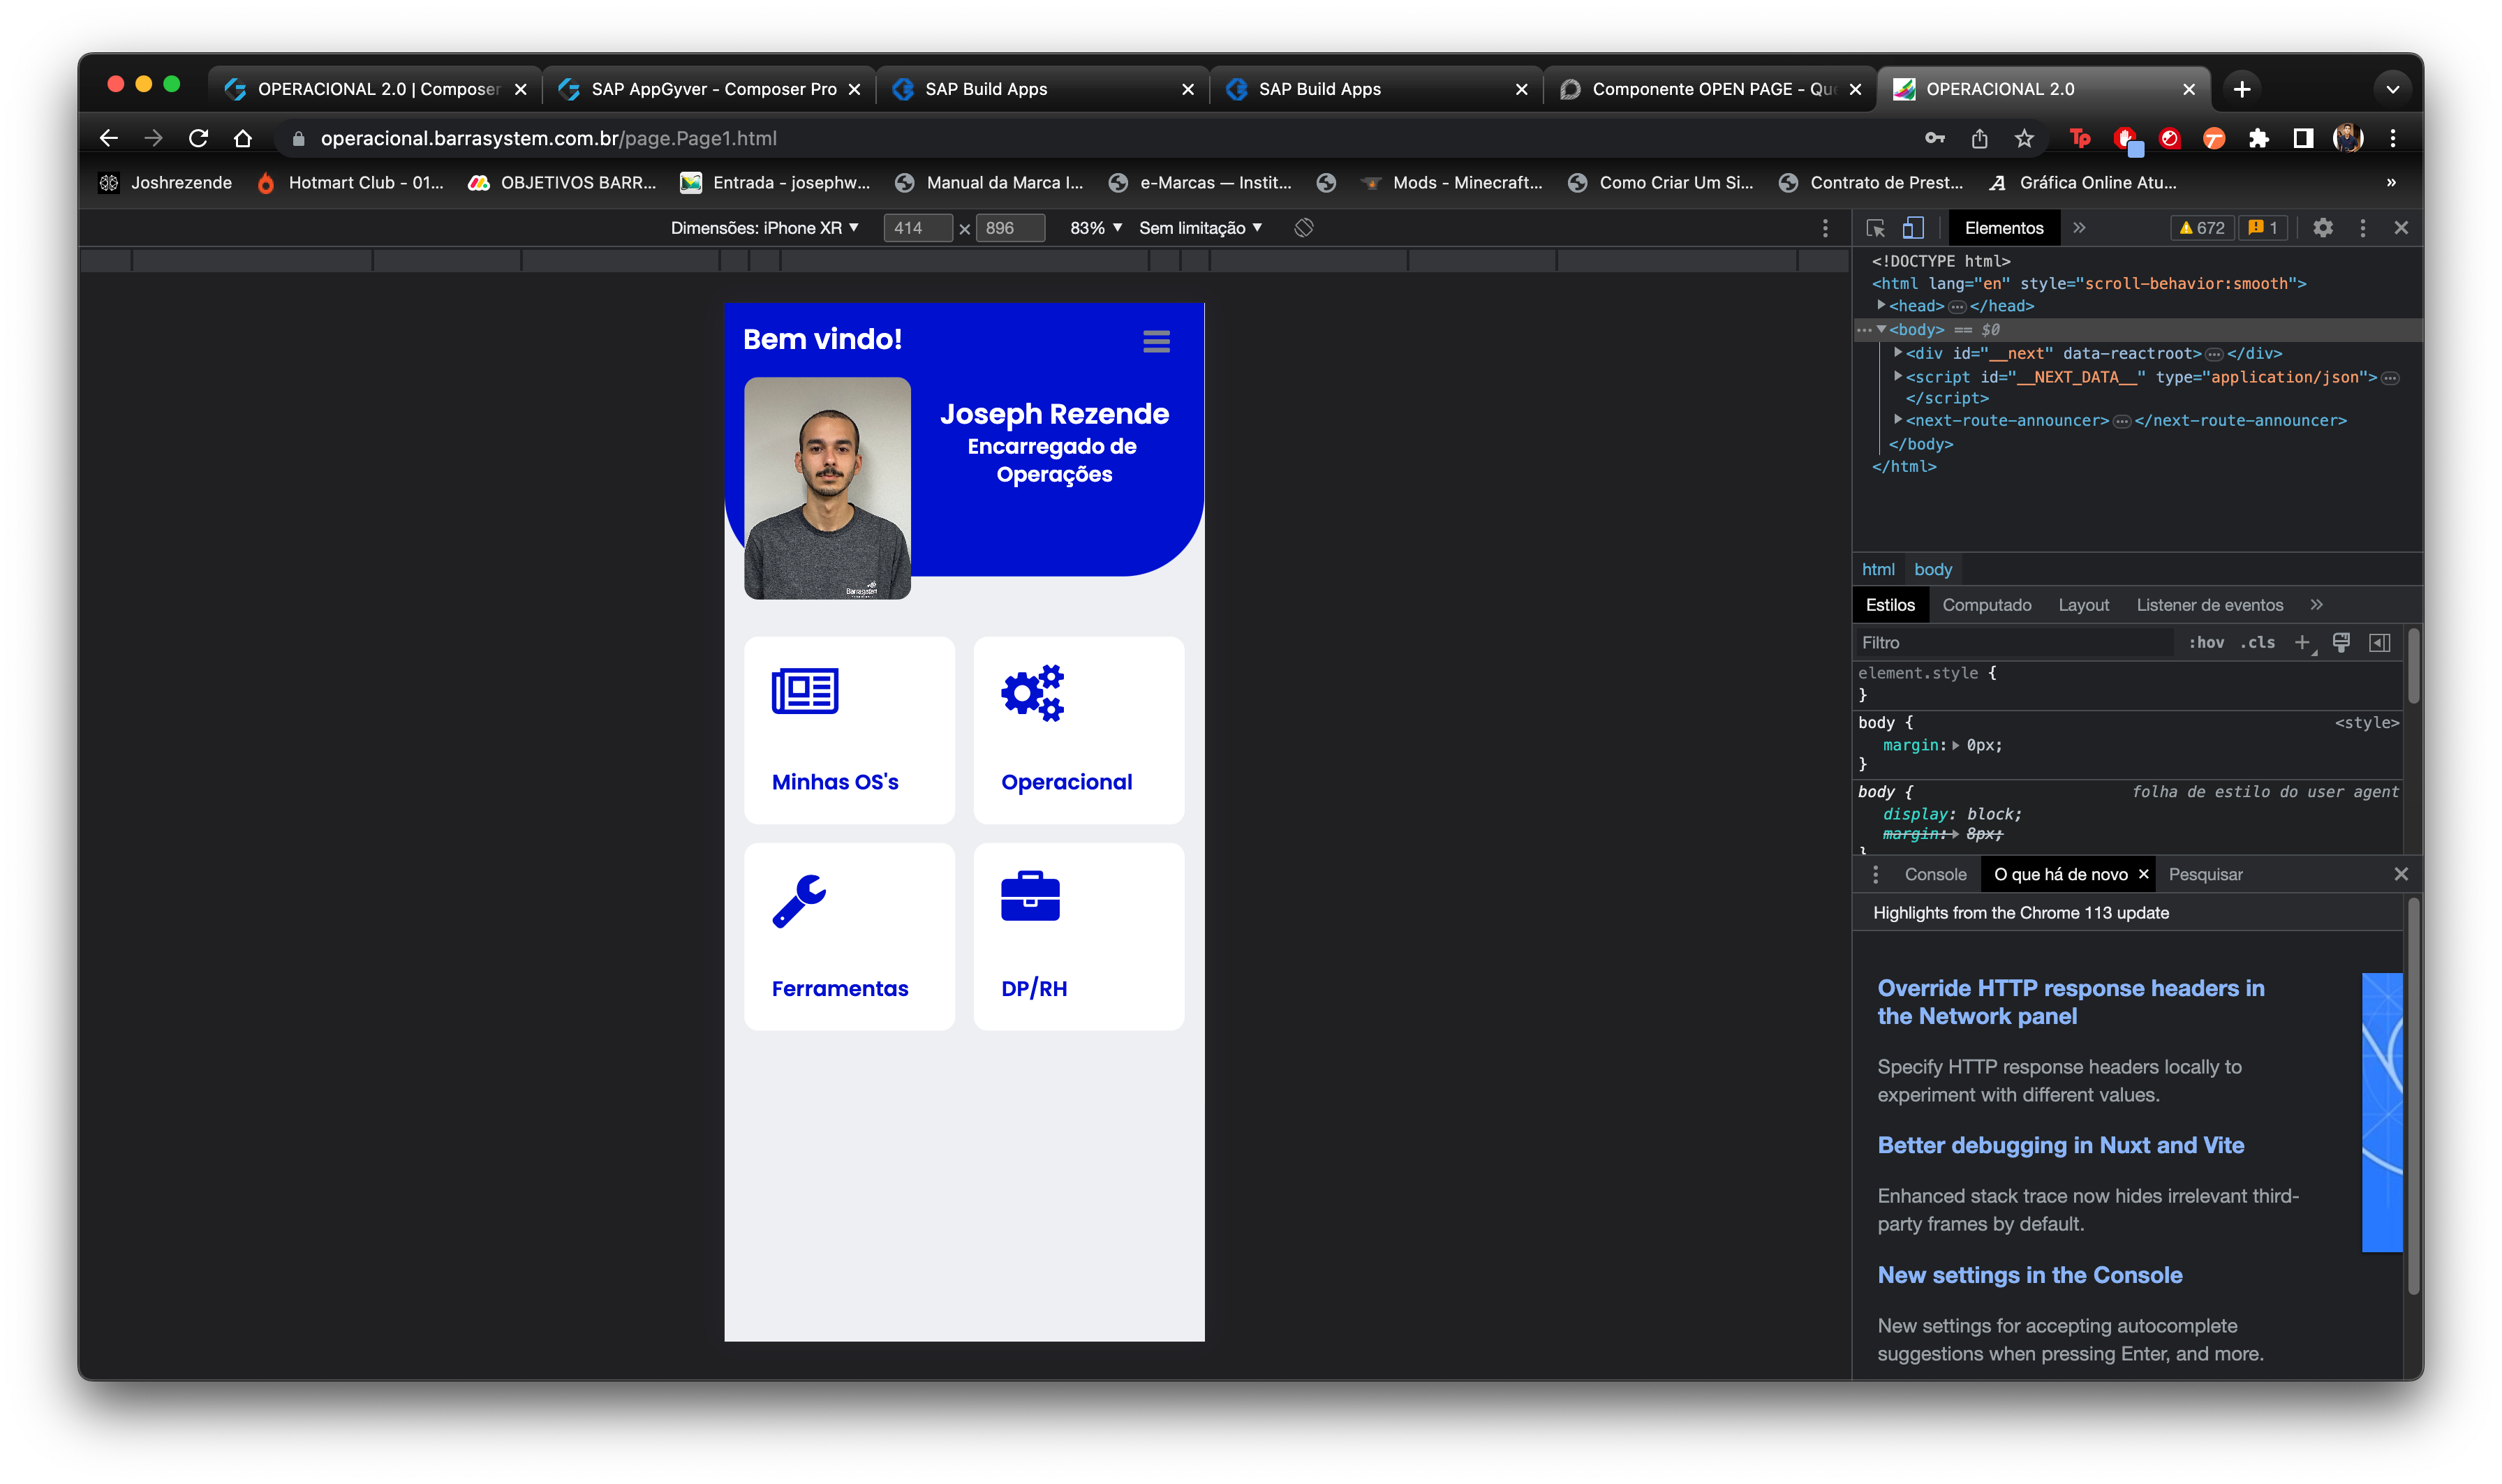Viewport: 2502px width, 1484px height.
Task: Open the Extensions puzzle icon
Action: [x=2258, y=138]
